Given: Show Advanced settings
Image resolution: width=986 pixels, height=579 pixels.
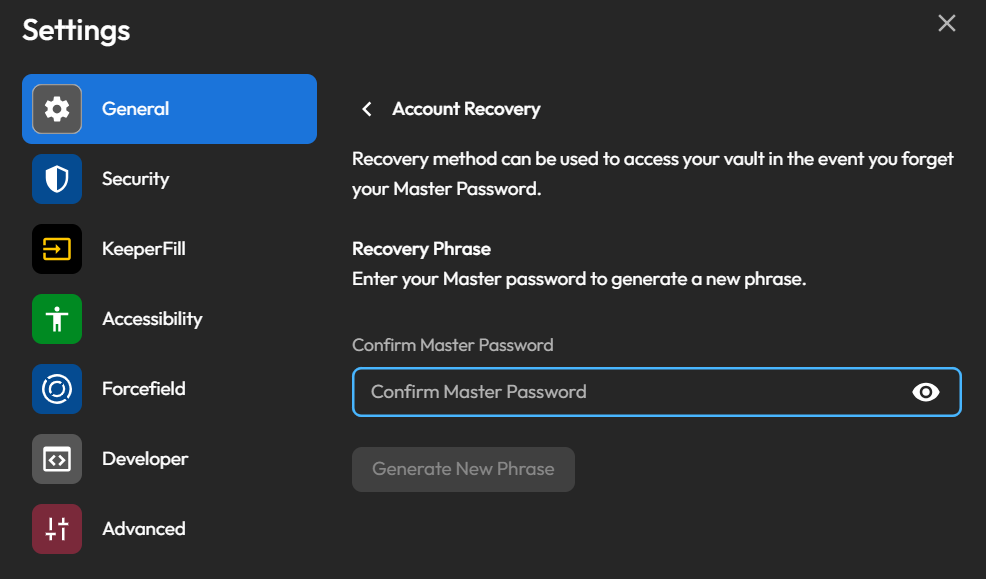Looking at the screenshot, I should point(169,529).
